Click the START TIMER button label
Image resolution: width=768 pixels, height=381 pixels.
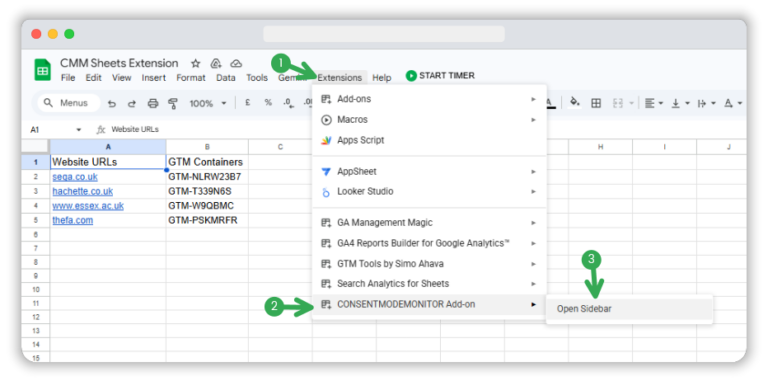[x=447, y=76]
